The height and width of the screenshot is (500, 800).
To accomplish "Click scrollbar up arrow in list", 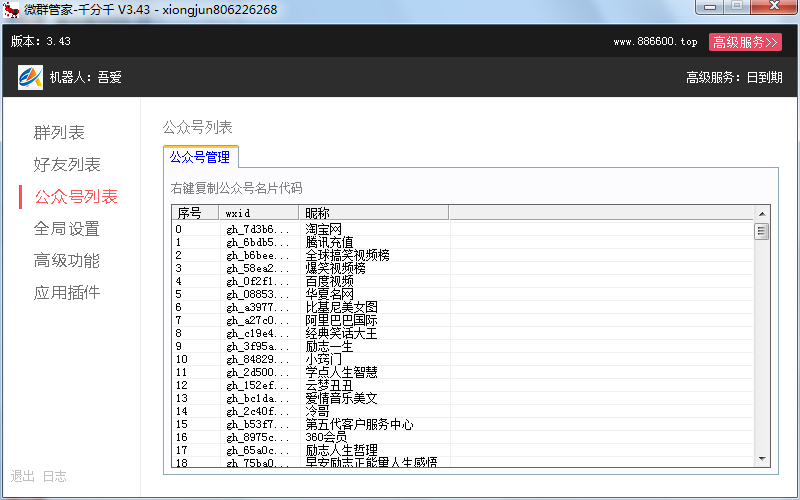I will pos(762,214).
